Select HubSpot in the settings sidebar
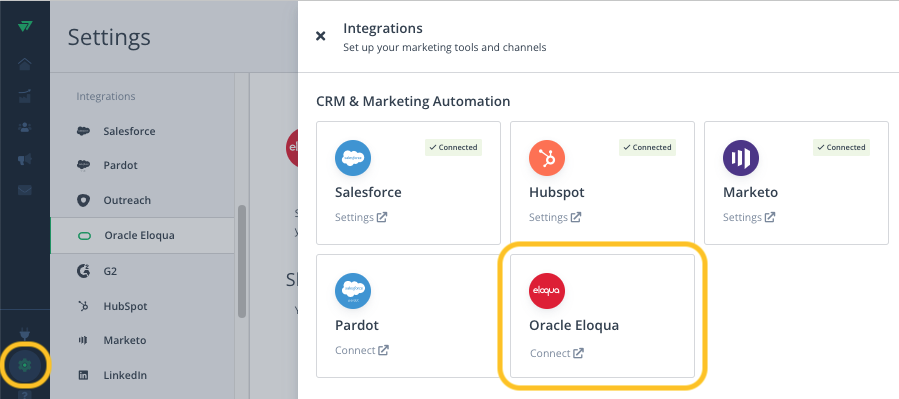 (x=142, y=306)
